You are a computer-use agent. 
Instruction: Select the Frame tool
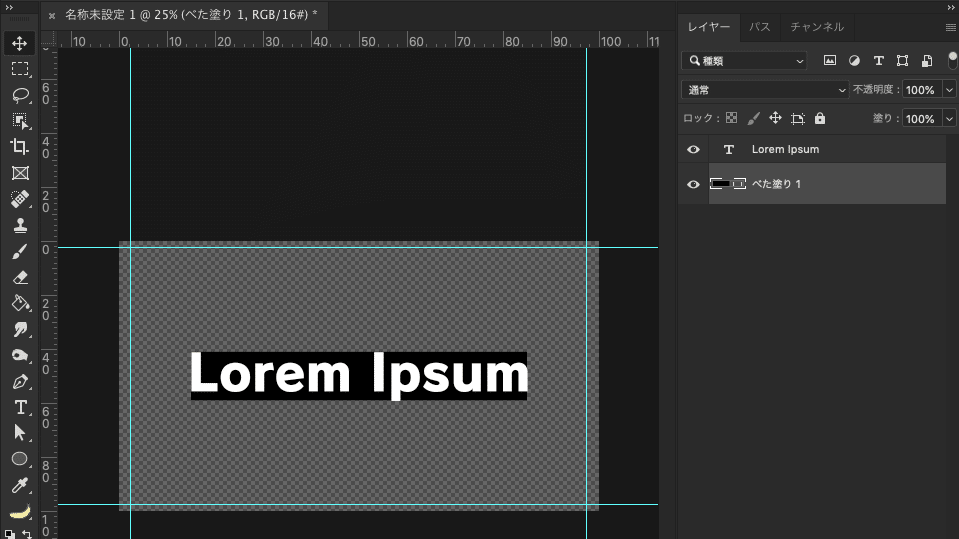pyautogui.click(x=20, y=173)
